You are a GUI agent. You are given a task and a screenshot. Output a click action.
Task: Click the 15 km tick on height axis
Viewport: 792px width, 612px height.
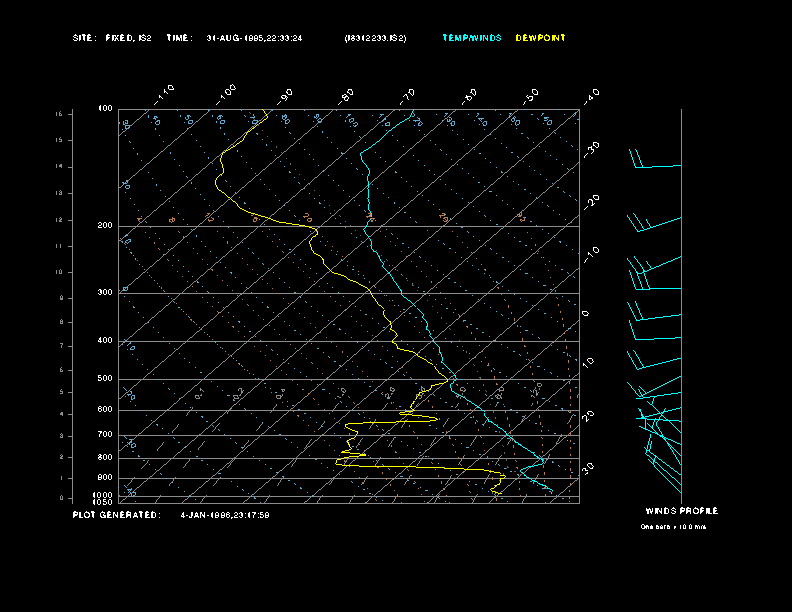(x=59, y=140)
